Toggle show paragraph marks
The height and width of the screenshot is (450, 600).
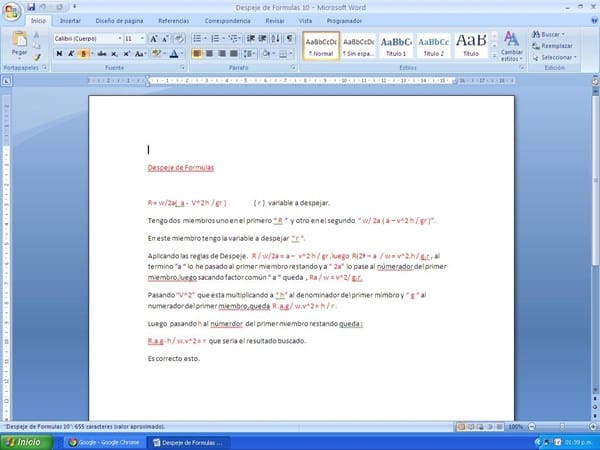(290, 38)
